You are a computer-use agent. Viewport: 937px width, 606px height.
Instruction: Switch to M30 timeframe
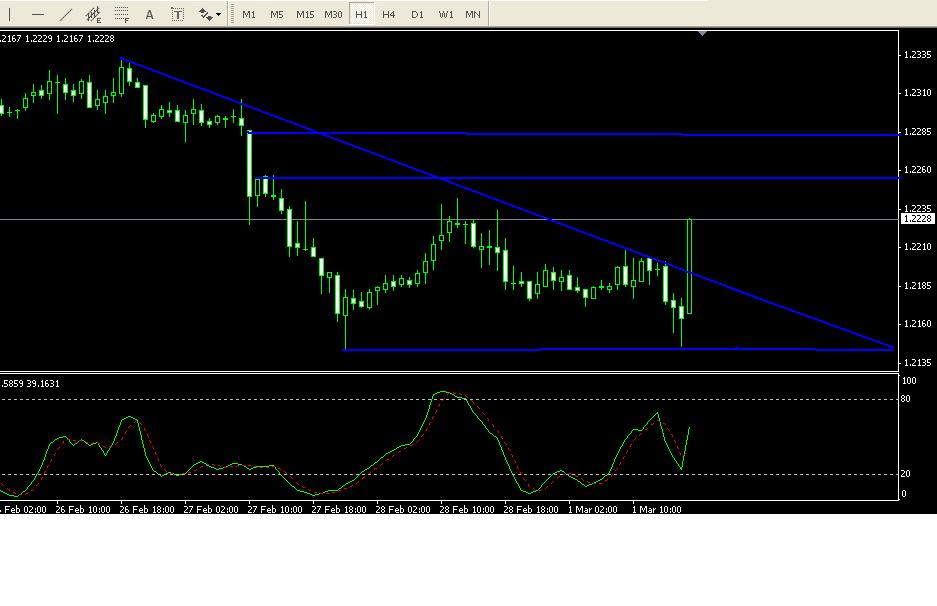pos(333,14)
